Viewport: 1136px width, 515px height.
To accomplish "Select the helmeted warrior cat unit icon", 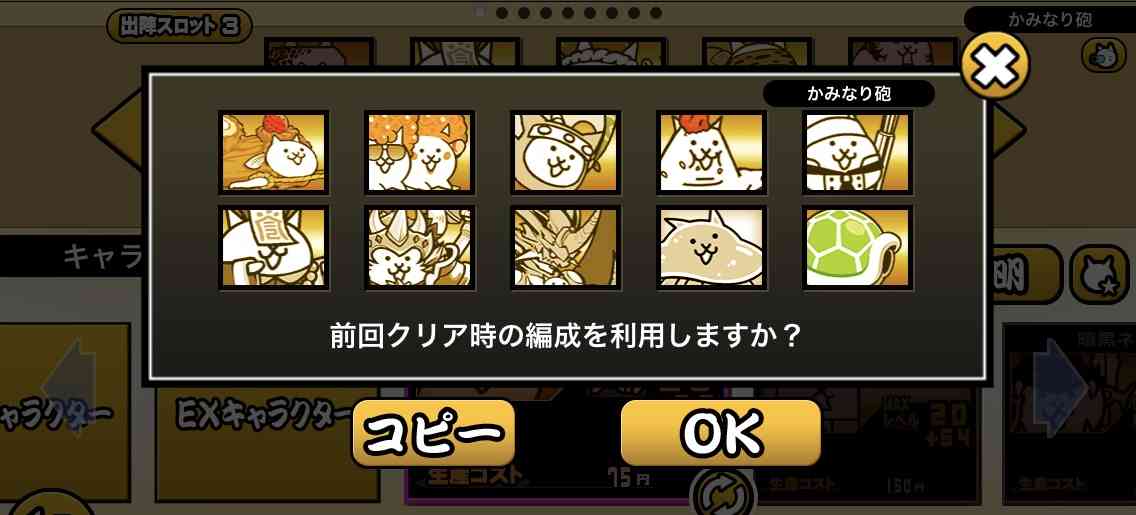I will [565, 152].
